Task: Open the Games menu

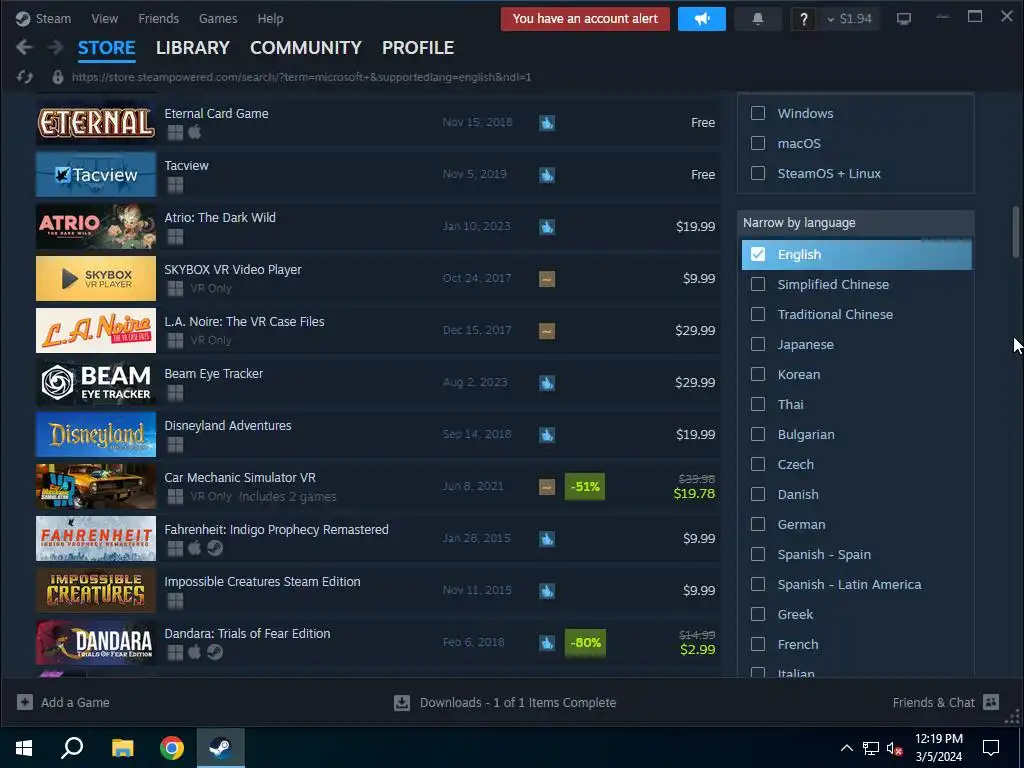Action: [218, 18]
